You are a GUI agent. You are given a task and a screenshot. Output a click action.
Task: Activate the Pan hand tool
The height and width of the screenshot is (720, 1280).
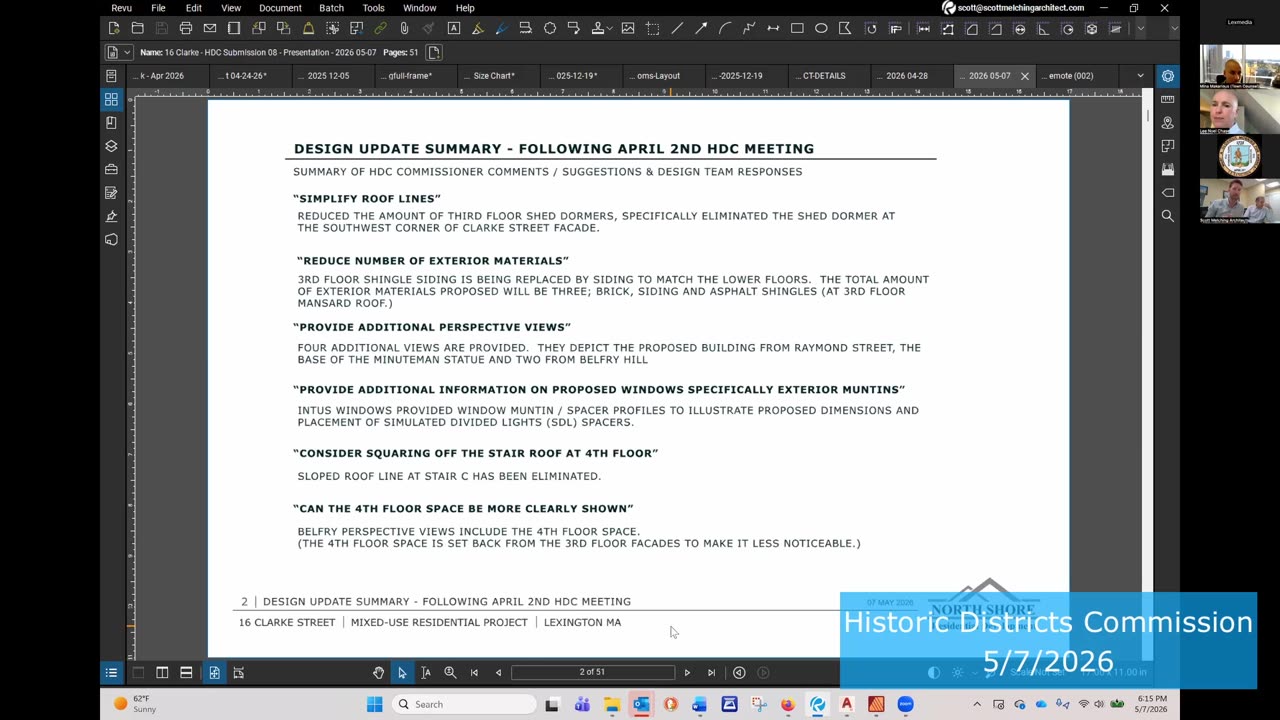point(378,672)
